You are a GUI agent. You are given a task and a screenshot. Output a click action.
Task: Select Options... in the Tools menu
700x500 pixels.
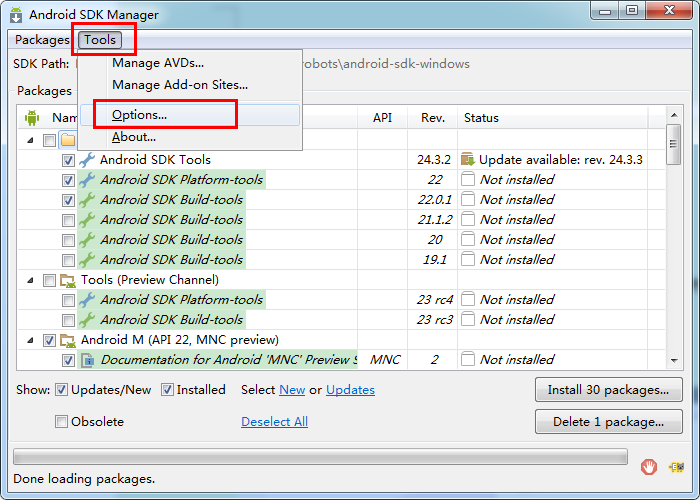pos(189,115)
